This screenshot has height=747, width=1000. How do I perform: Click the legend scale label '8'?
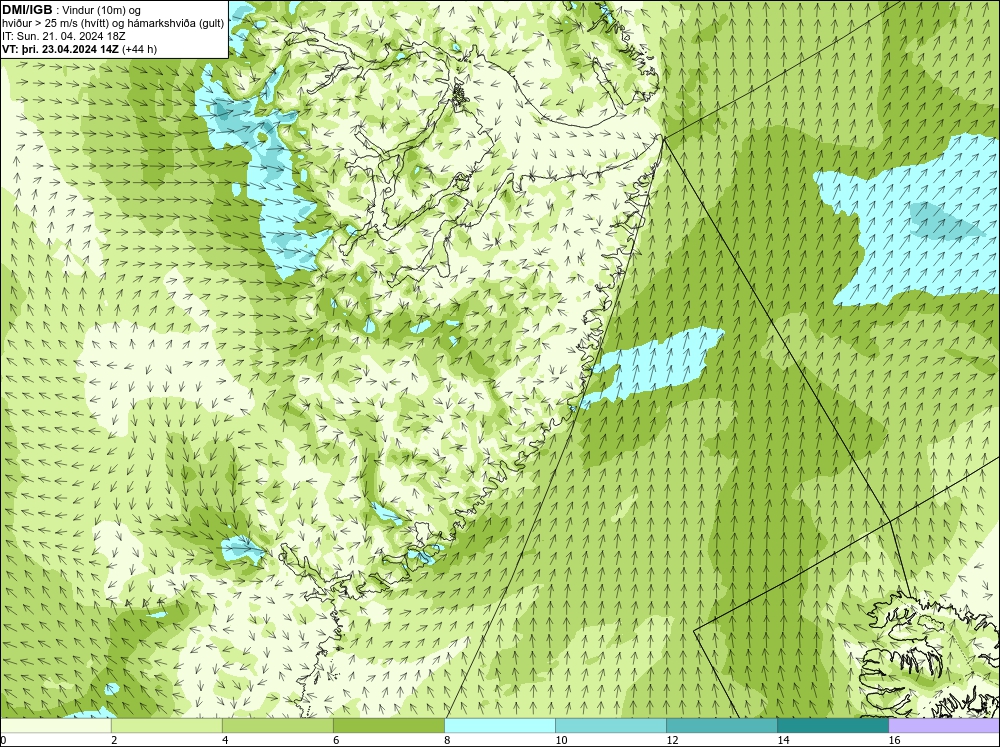pyautogui.click(x=447, y=740)
